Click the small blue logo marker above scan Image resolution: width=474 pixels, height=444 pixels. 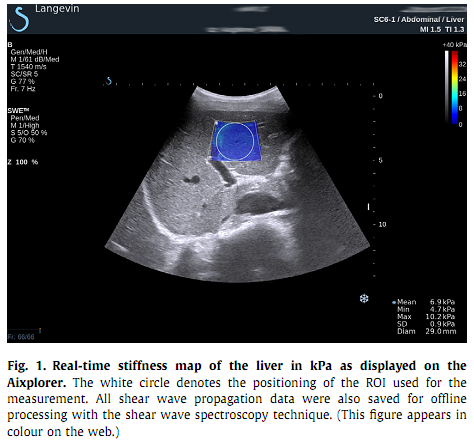point(108,81)
